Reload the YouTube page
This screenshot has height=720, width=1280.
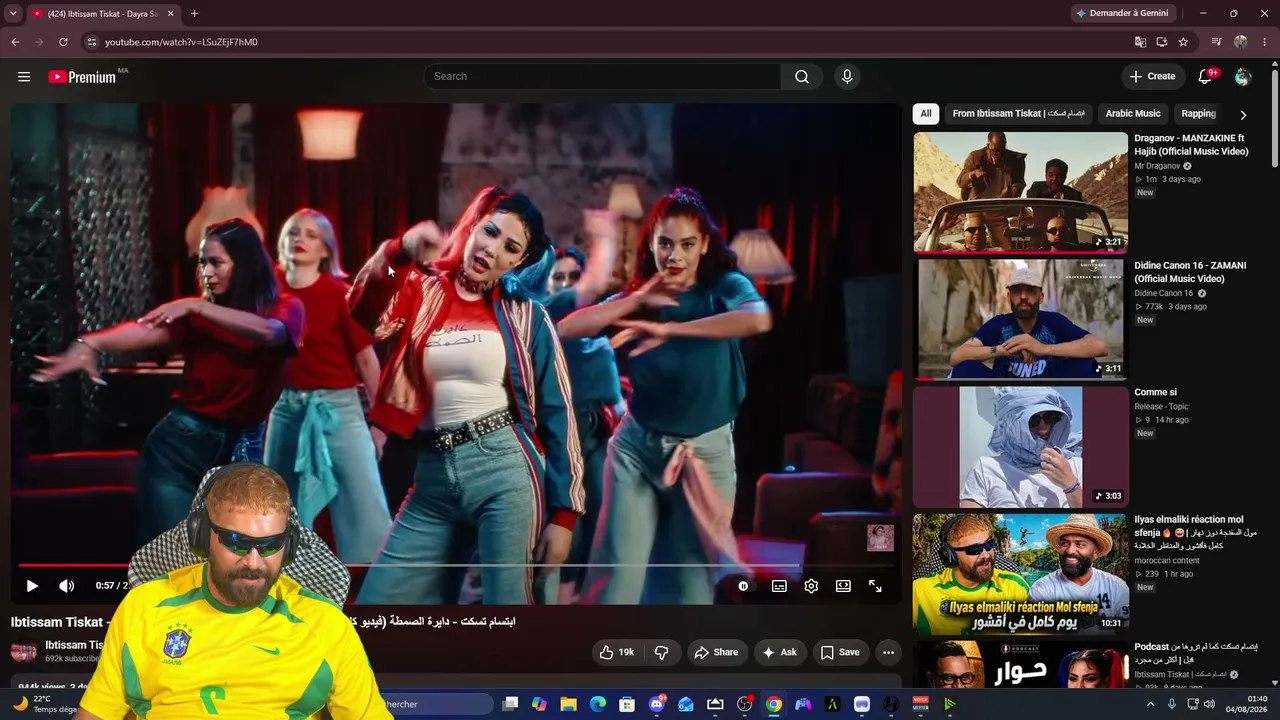[x=63, y=42]
